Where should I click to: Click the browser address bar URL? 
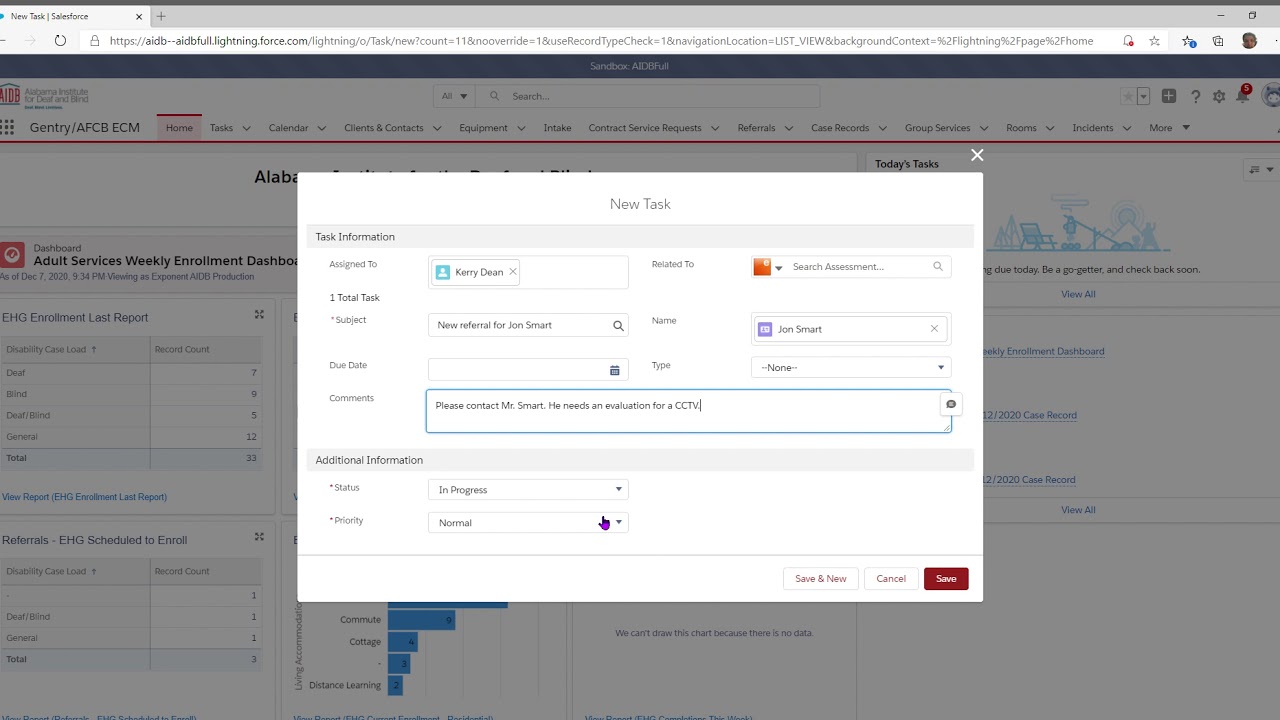tap(600, 41)
